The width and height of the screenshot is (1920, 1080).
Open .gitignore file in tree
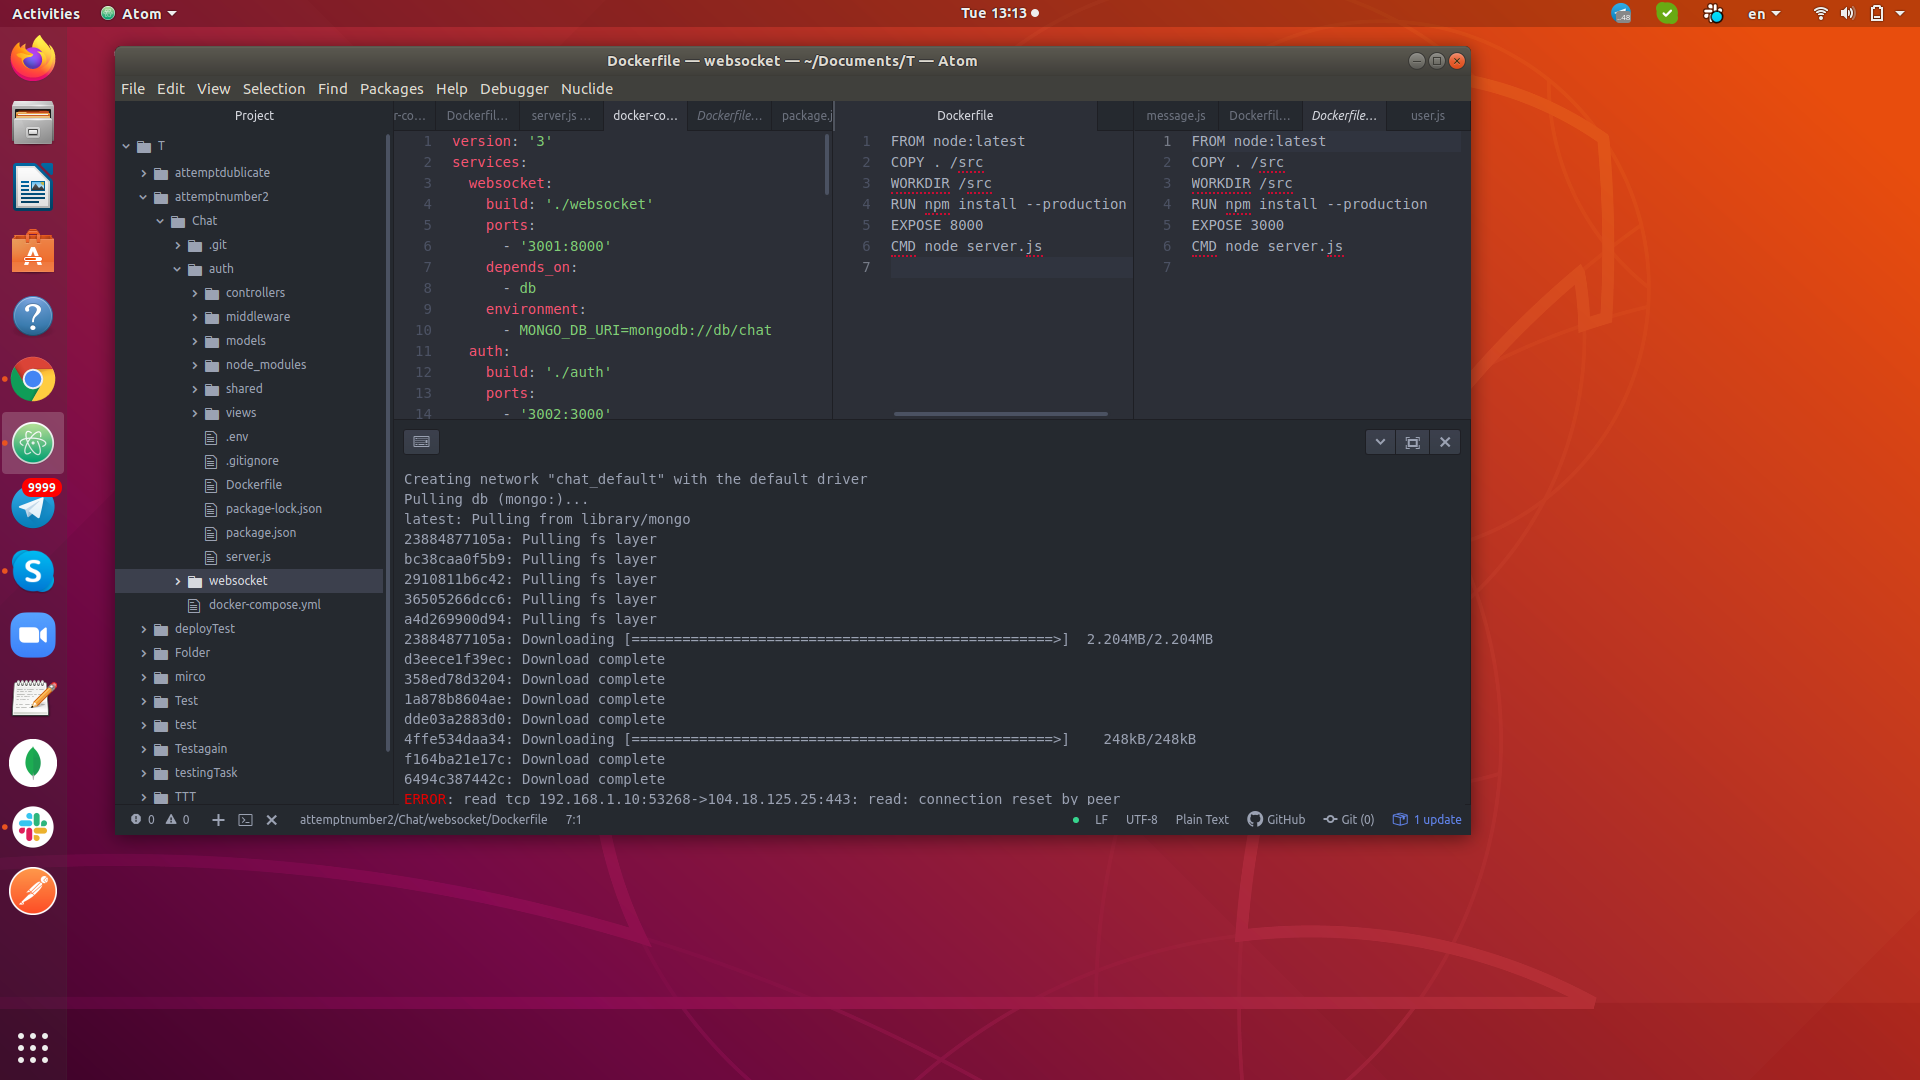(x=252, y=461)
